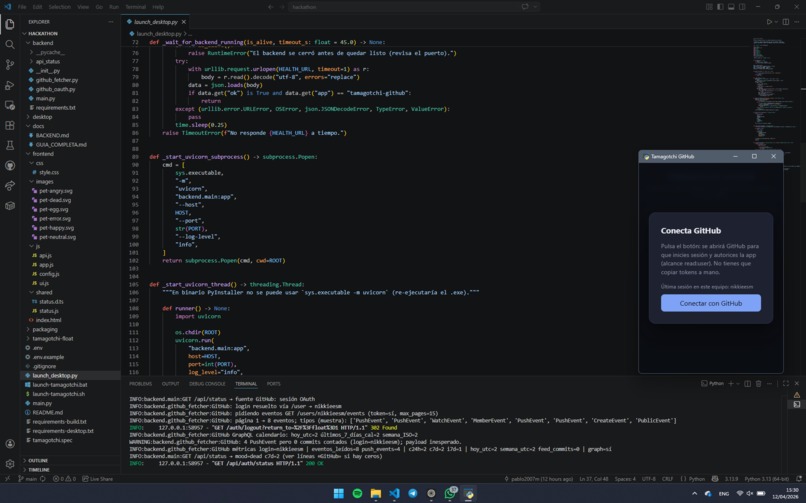The height and width of the screenshot is (503, 806).
Task: Open the GitHub view in activity bar
Action: [10, 165]
